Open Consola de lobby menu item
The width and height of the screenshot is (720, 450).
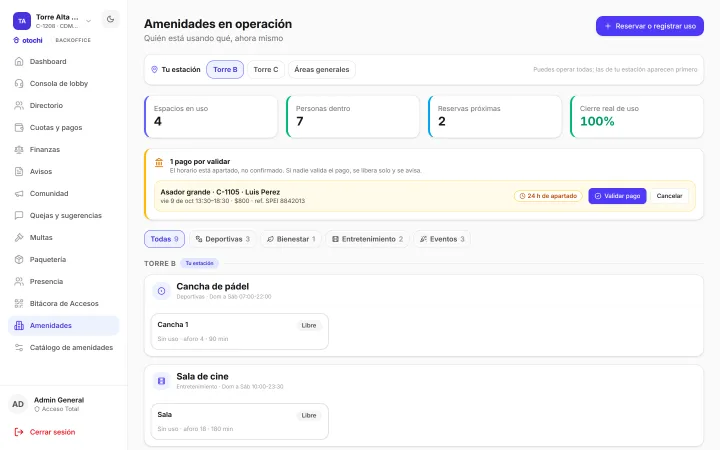click(x=63, y=84)
